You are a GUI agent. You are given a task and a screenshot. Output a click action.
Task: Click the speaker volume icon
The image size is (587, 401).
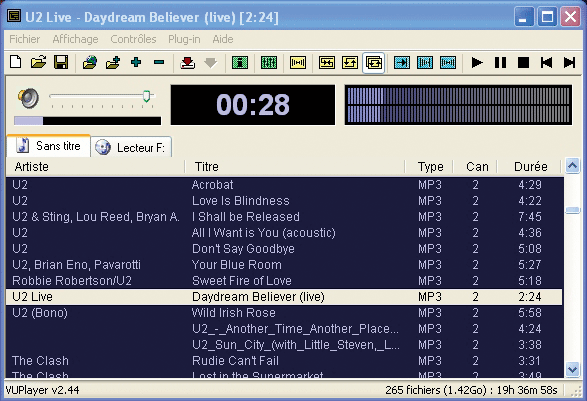[28, 98]
